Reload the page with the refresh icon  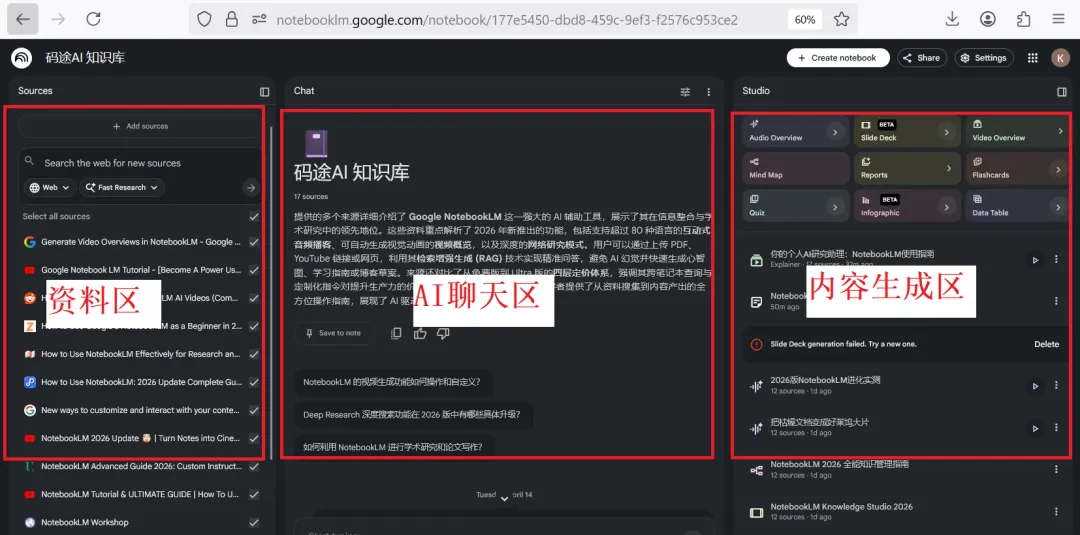(x=94, y=19)
